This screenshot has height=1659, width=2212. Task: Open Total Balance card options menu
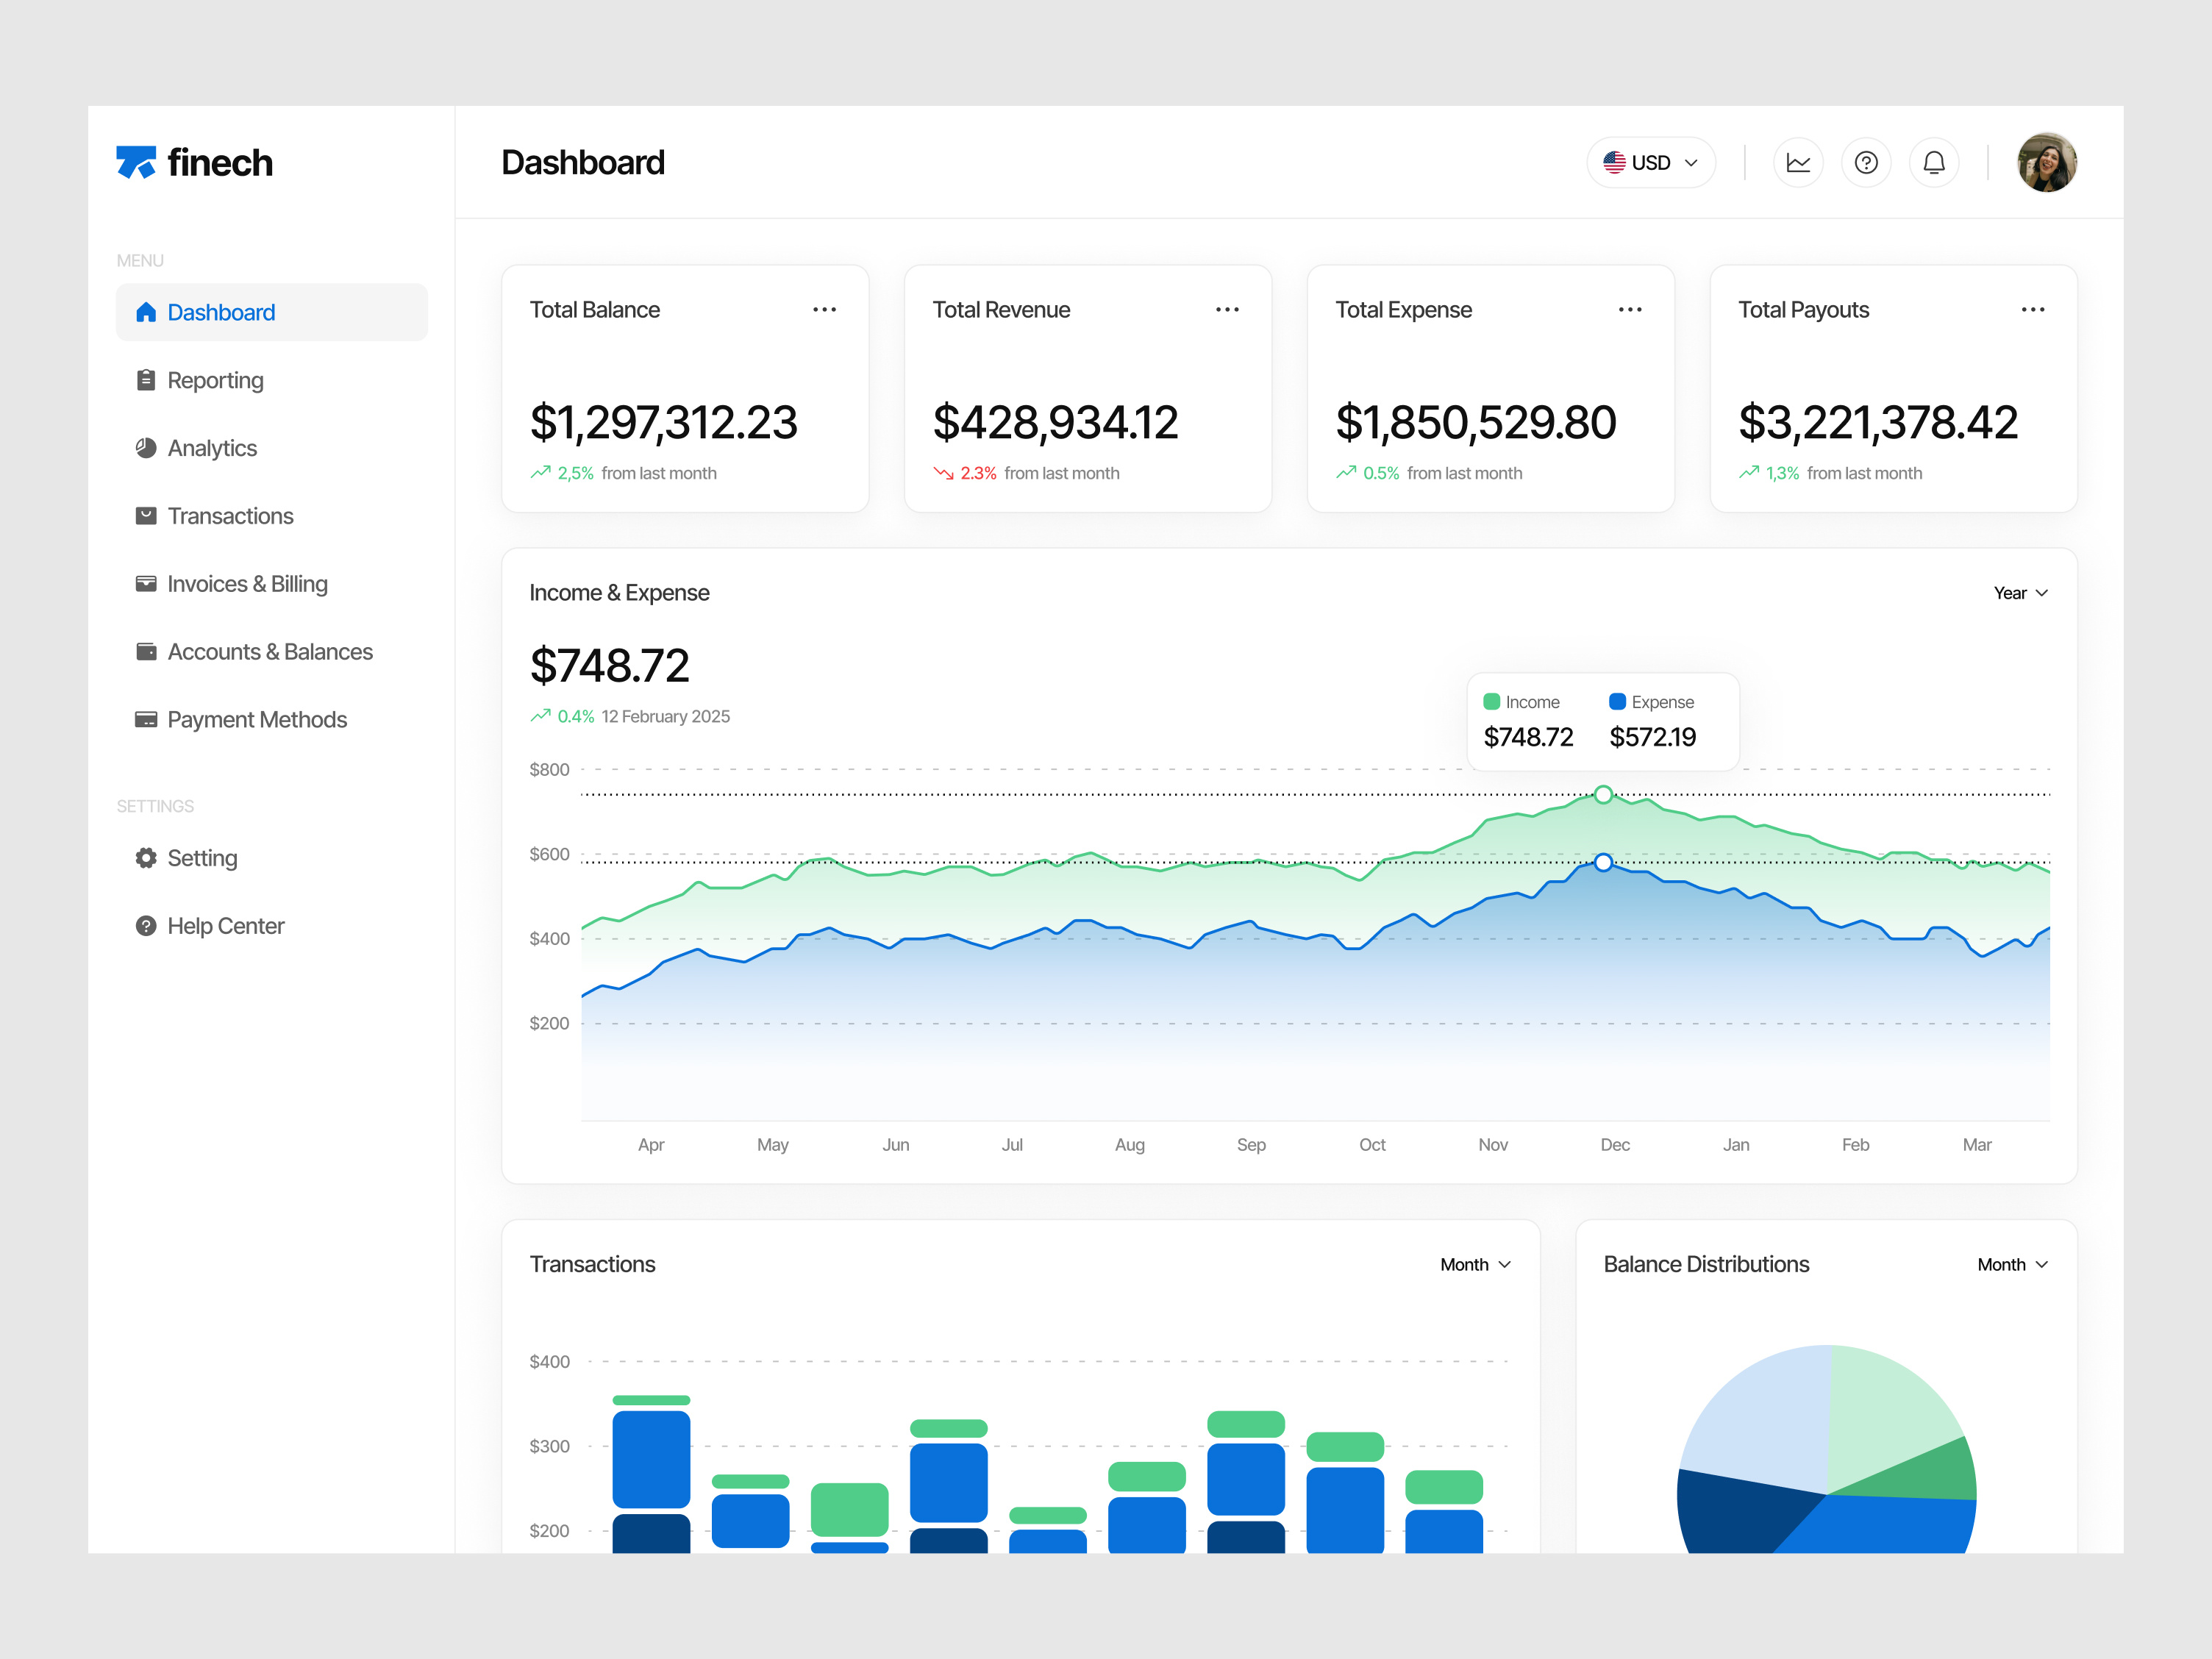coord(824,310)
